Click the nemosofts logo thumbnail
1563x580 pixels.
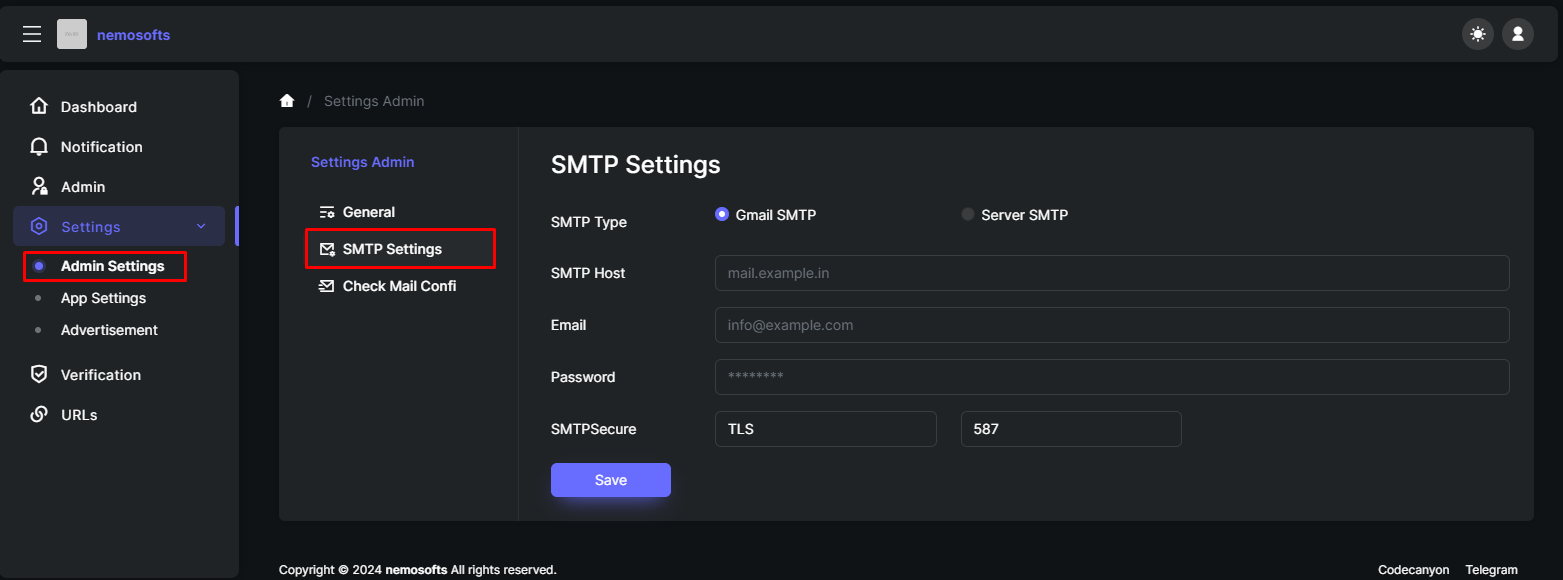(x=72, y=35)
